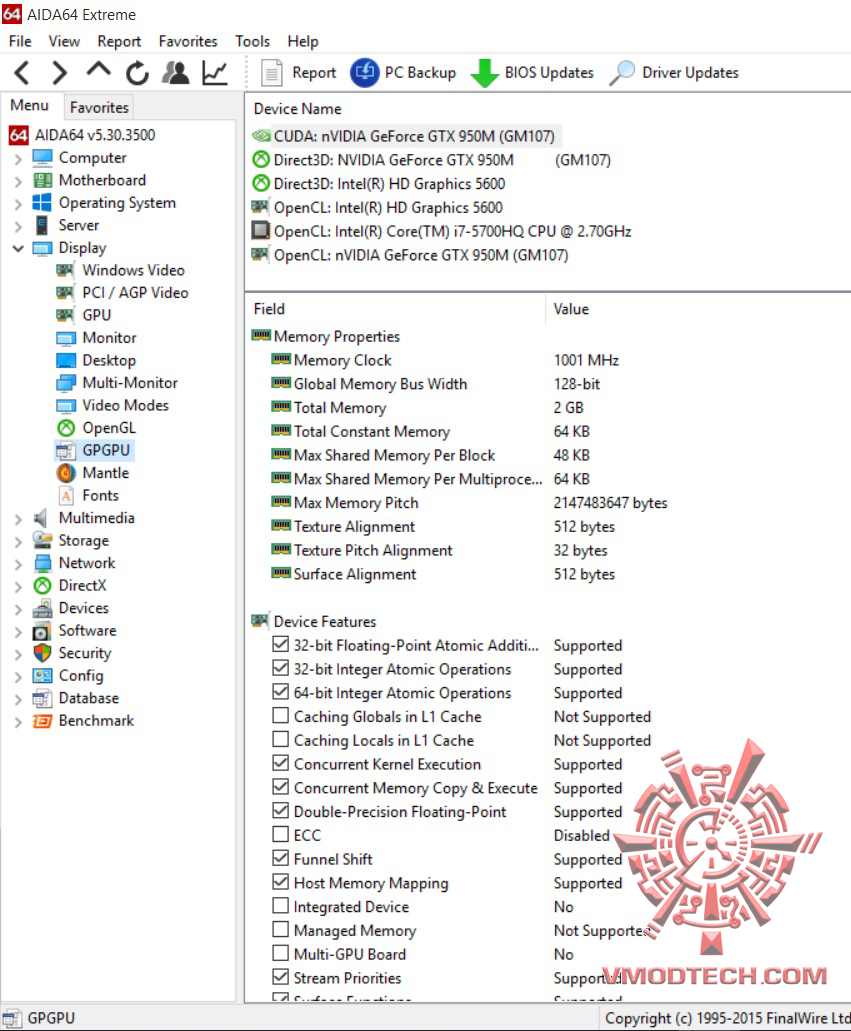Open the user manager people icon
Viewport: 851px width, 1031px height.
[176, 72]
